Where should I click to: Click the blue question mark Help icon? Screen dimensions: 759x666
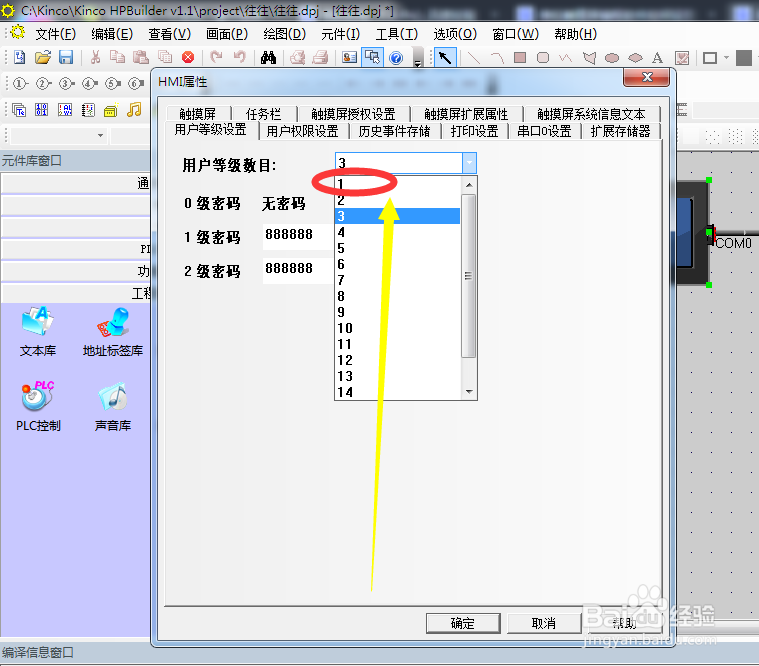(x=396, y=58)
